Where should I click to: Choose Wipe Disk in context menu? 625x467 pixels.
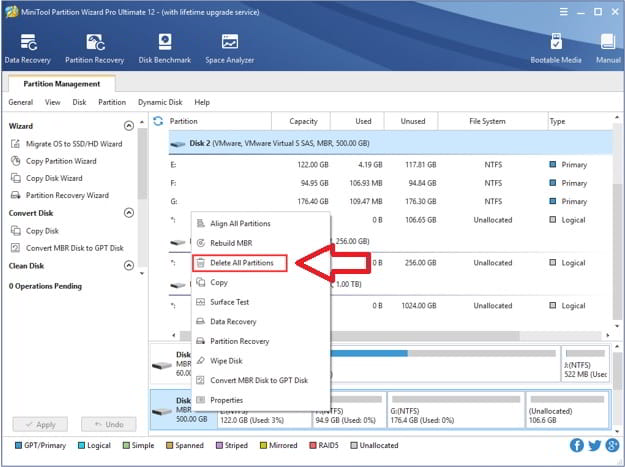[x=228, y=360]
